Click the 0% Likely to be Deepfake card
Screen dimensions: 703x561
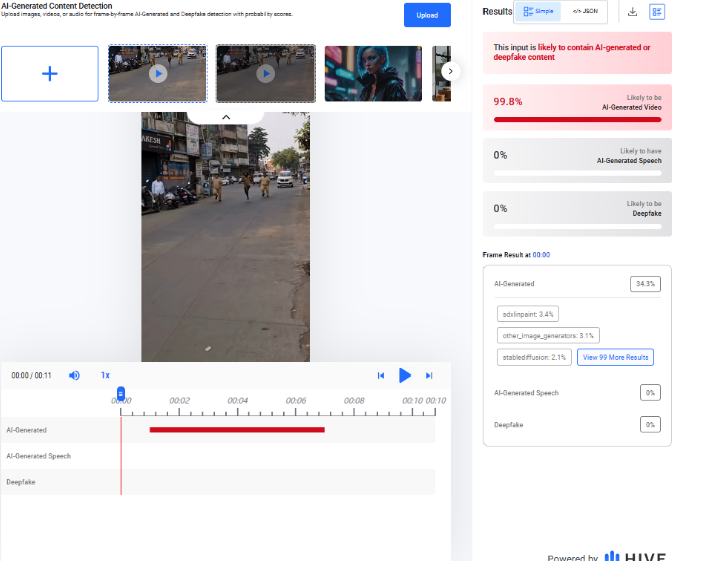tap(577, 214)
